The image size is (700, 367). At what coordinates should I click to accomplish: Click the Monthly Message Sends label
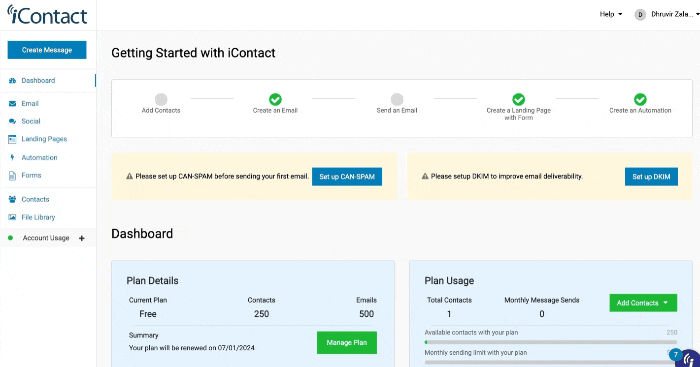(x=542, y=300)
